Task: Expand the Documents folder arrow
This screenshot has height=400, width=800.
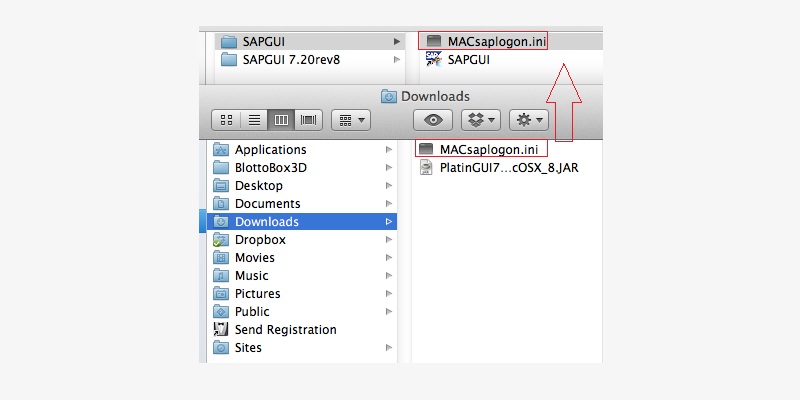Action: [389, 204]
